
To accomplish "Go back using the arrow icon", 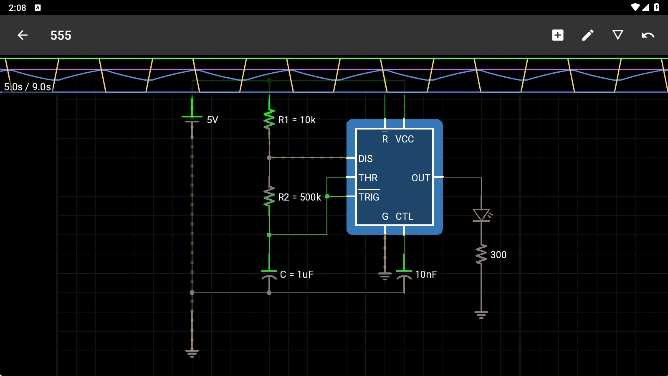I will coord(23,35).
